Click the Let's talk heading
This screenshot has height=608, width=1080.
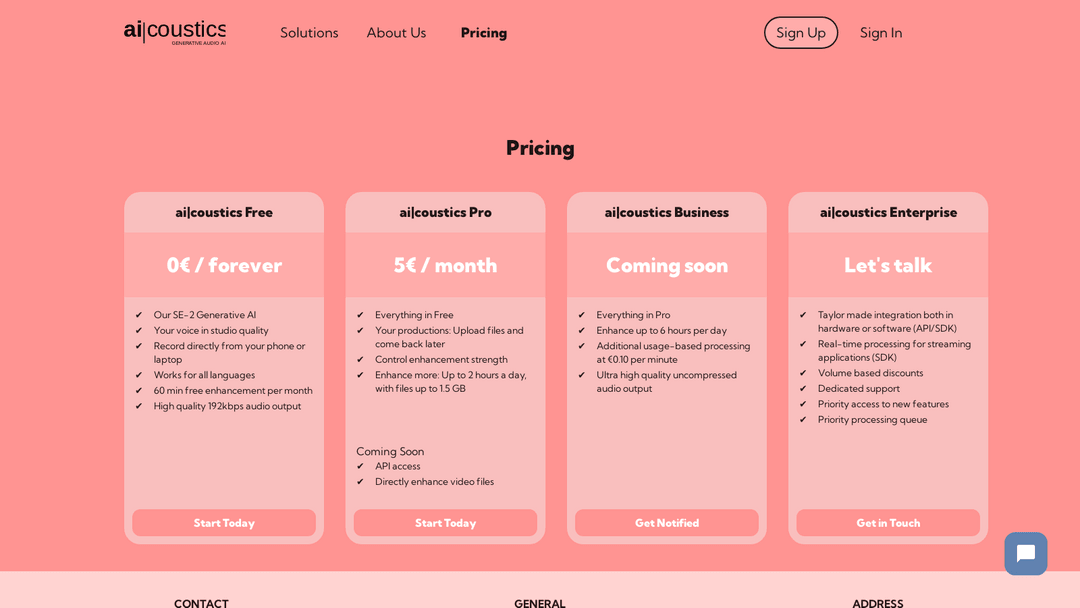(888, 265)
